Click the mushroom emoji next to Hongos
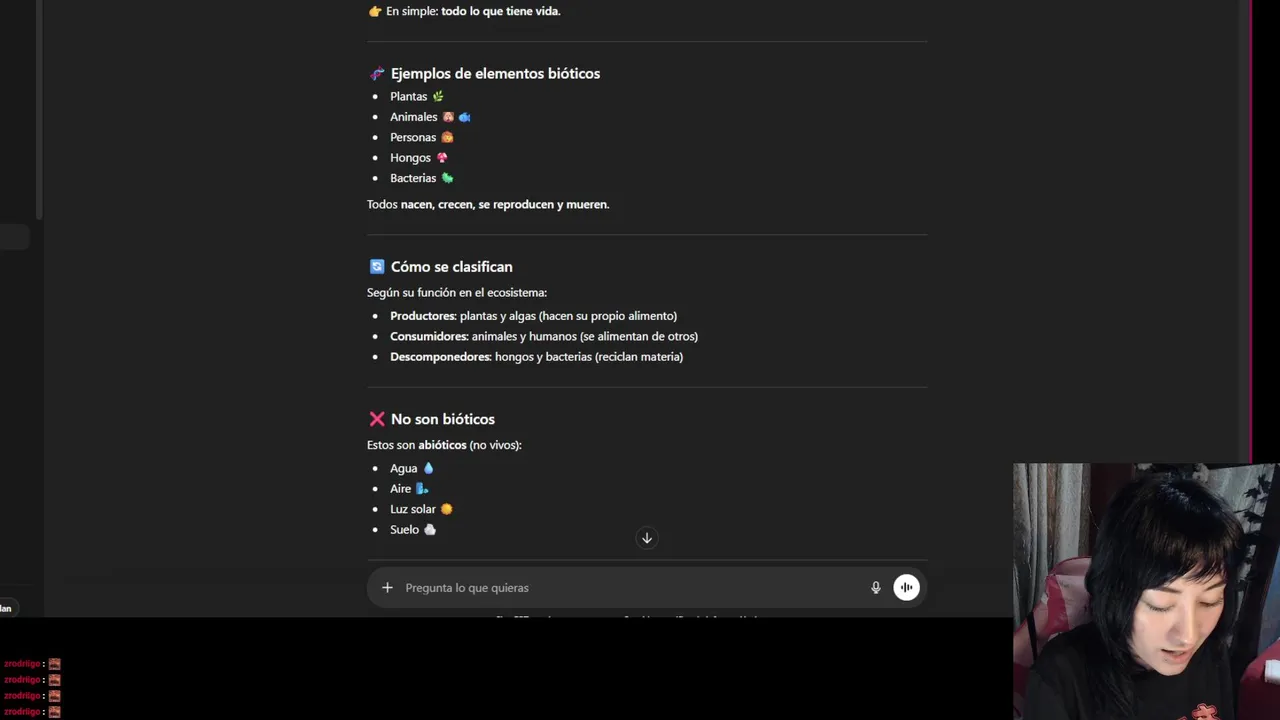Image resolution: width=1280 pixels, height=720 pixels. pos(442,158)
